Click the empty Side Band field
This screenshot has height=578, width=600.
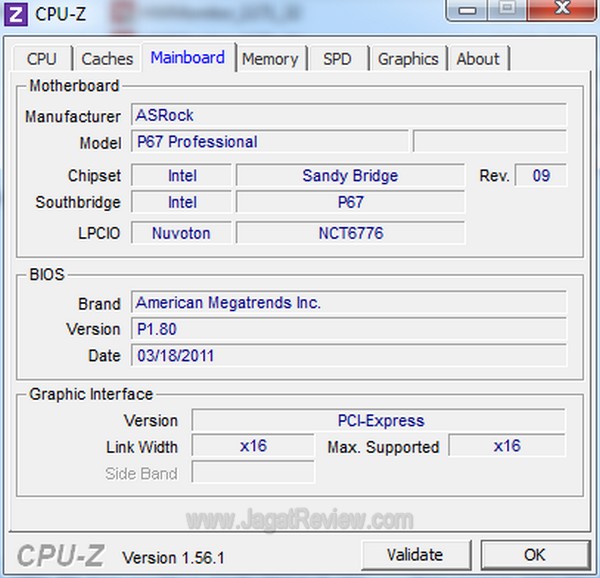coord(253,472)
